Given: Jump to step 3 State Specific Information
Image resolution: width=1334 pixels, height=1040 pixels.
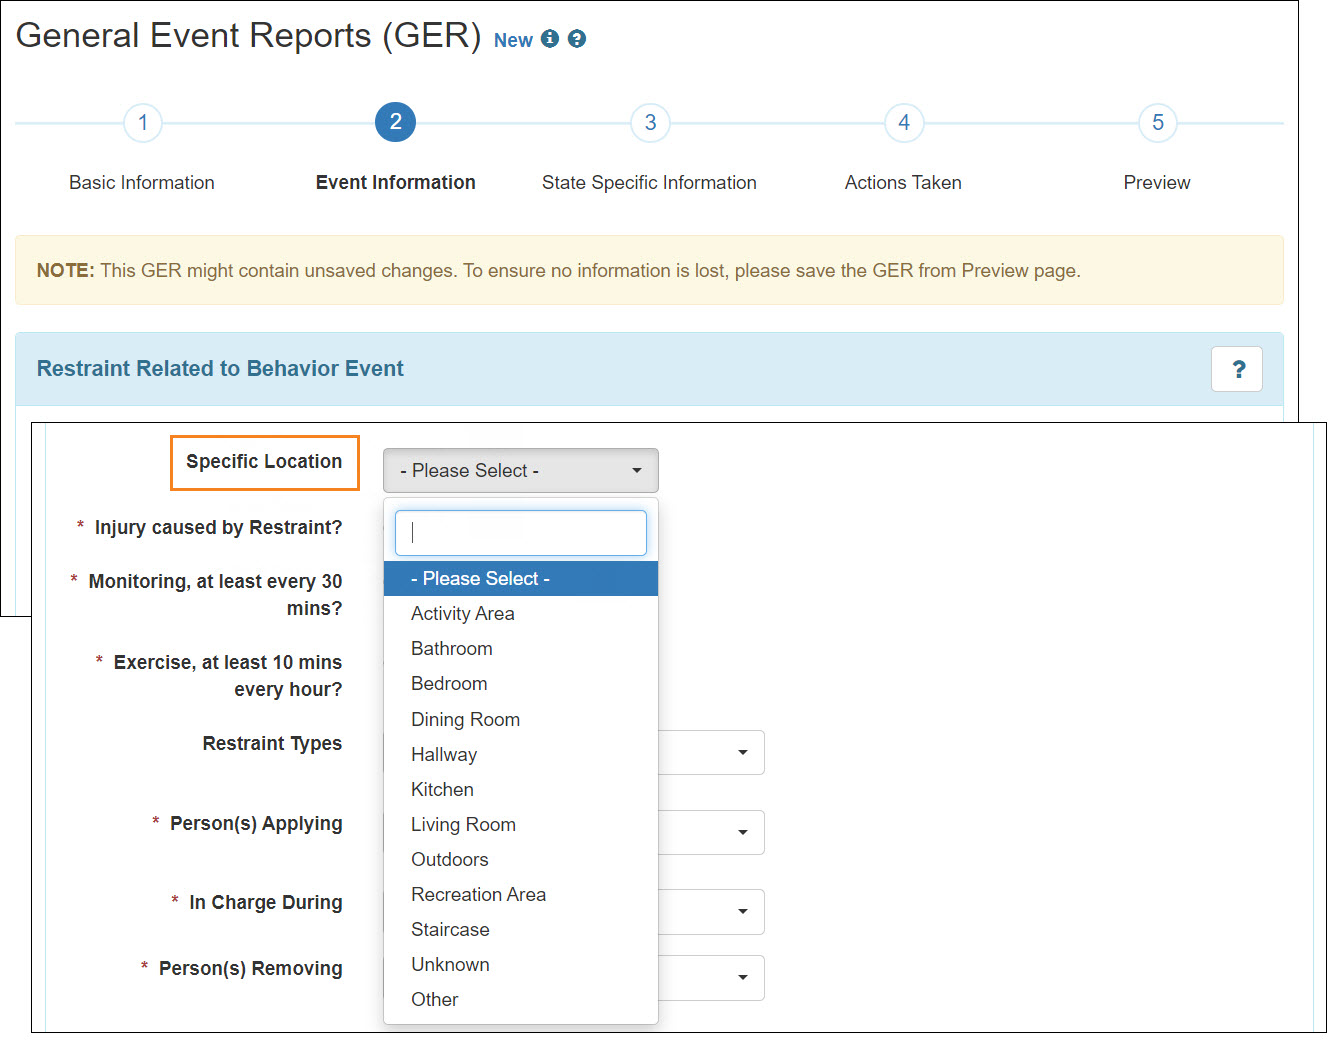Looking at the screenshot, I should 650,123.
